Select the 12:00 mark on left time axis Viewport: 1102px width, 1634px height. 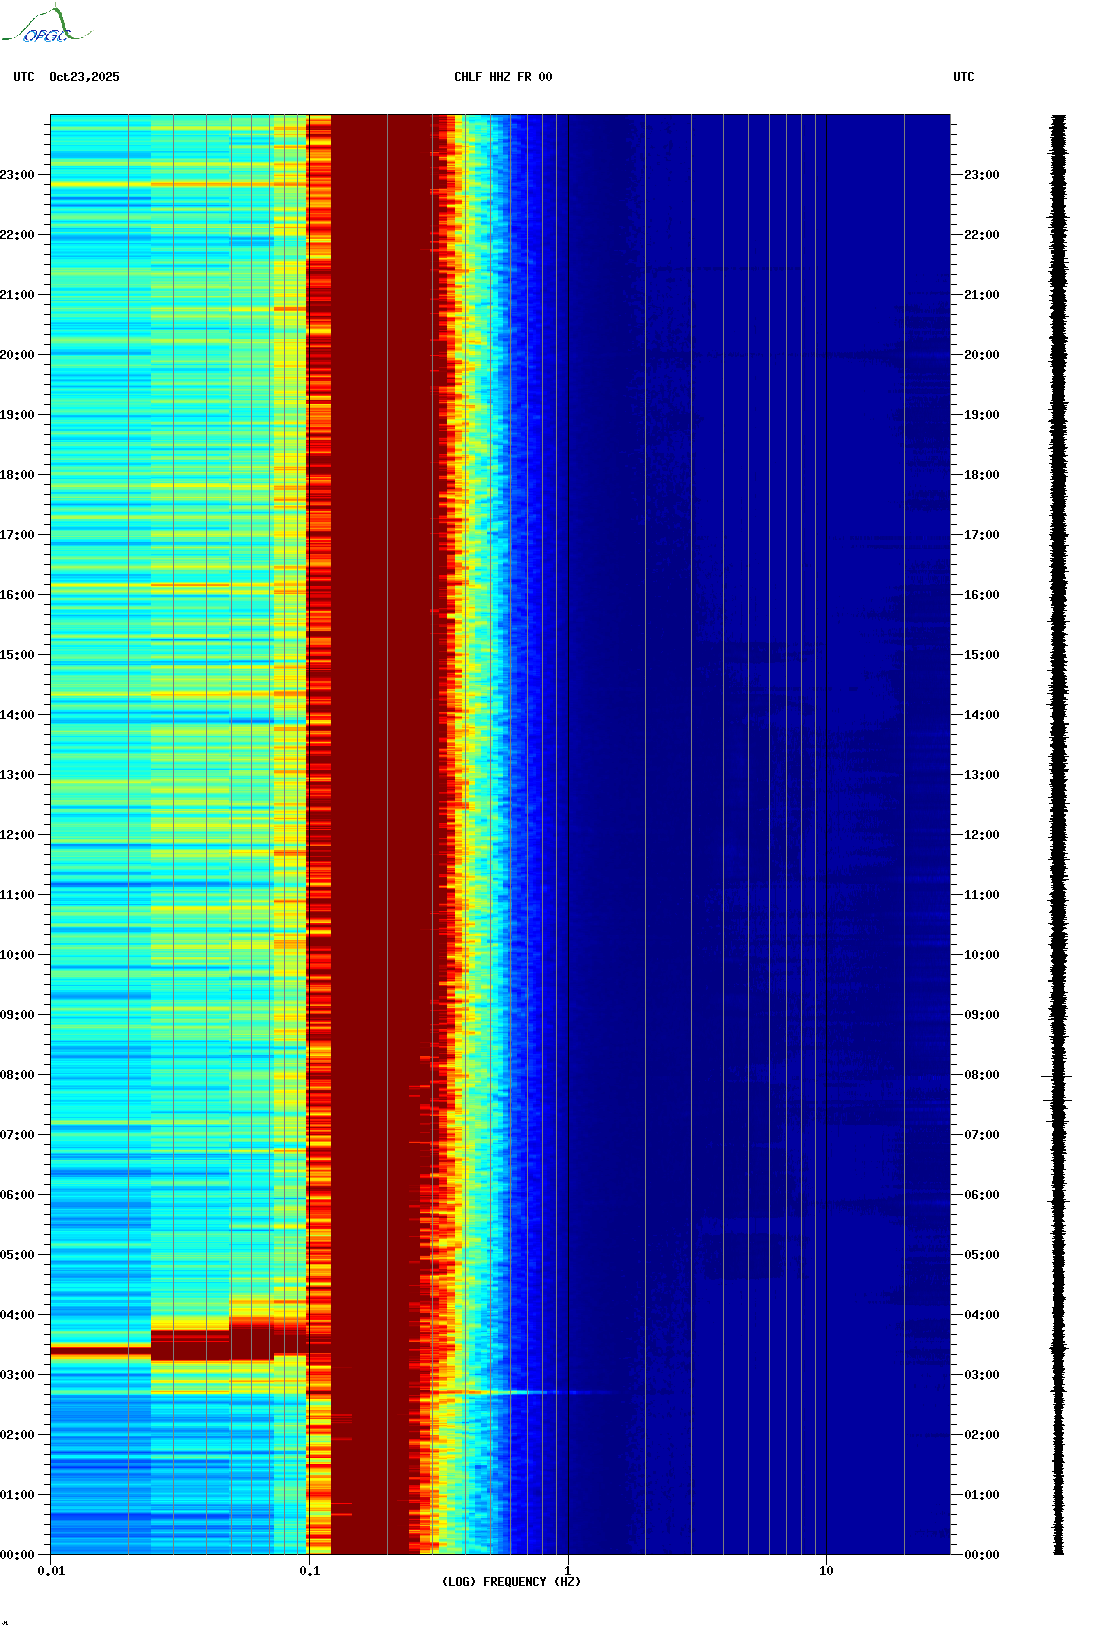point(18,835)
